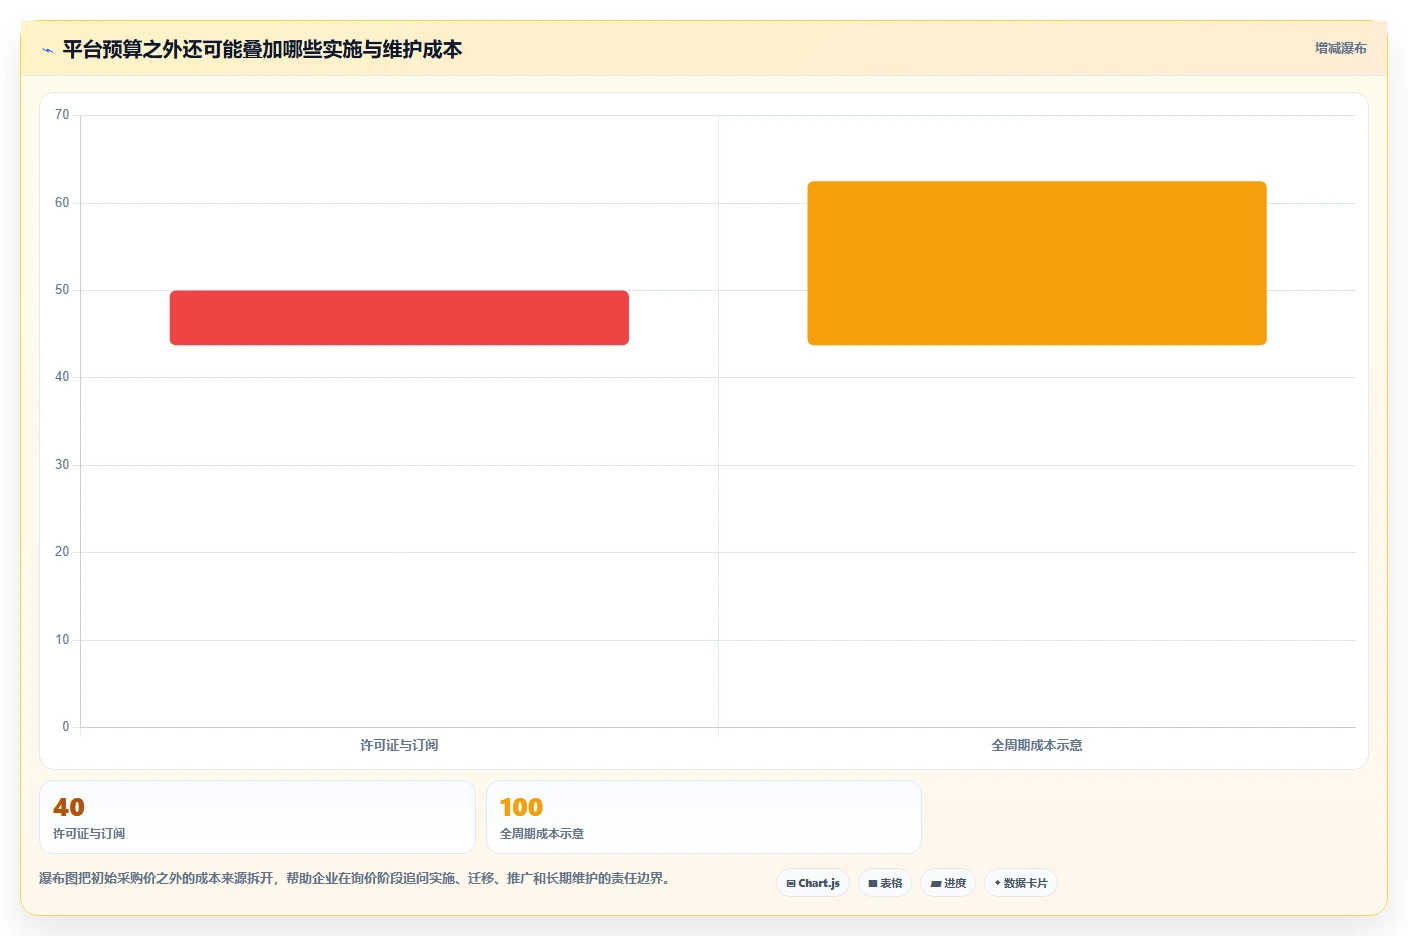The height and width of the screenshot is (936, 1408).
Task: Click the red 许可证与订阅 waterfall bar
Action: click(x=399, y=318)
